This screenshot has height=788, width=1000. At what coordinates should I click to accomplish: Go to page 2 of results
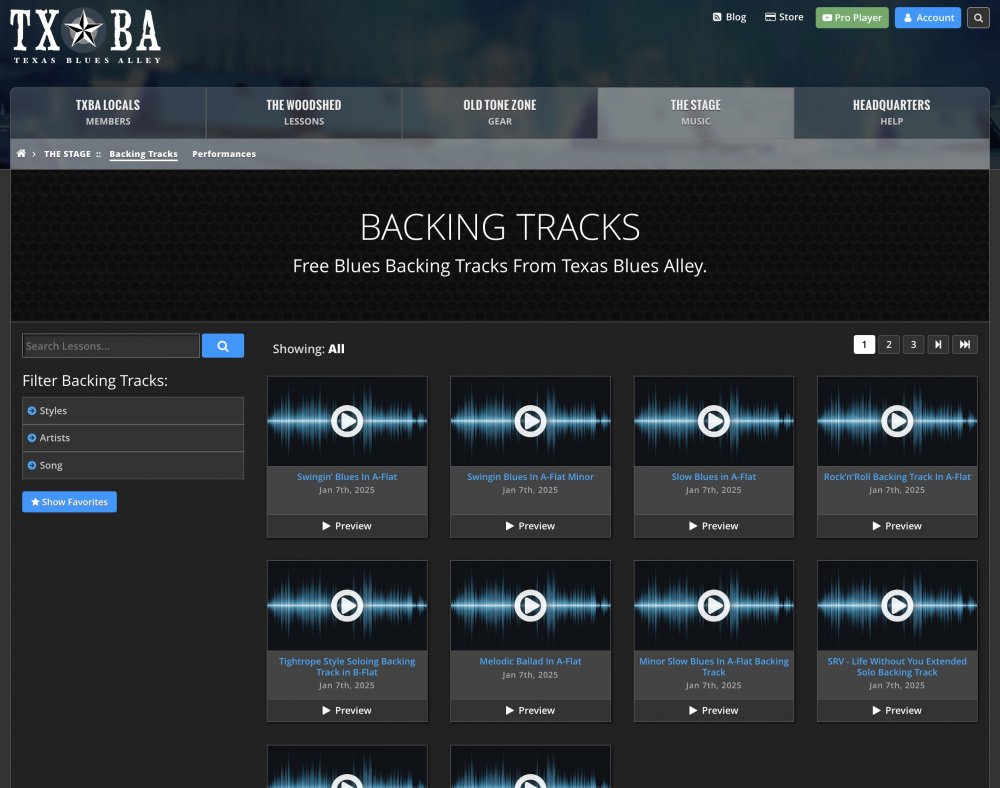[889, 345]
